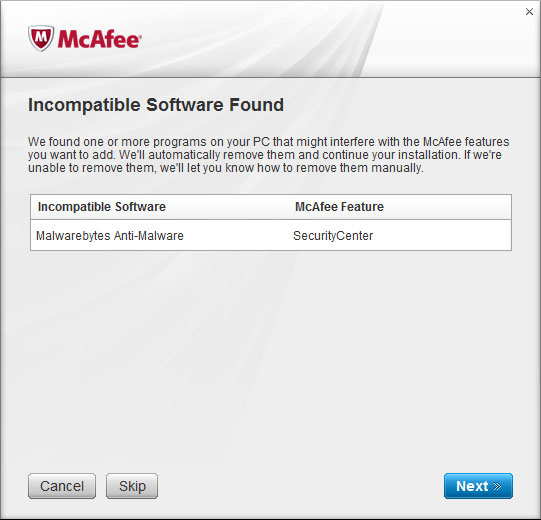Skip removing the incompatible software
Screen dimensions: 541x520
(x=132, y=486)
